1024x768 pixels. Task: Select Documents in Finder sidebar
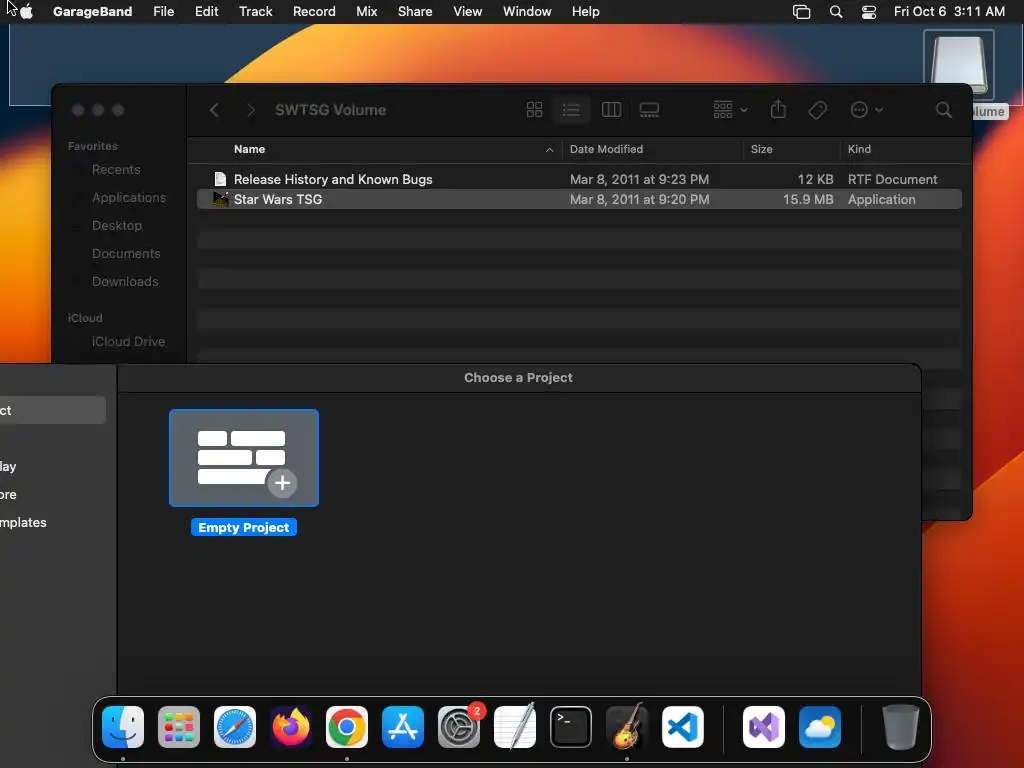(126, 253)
